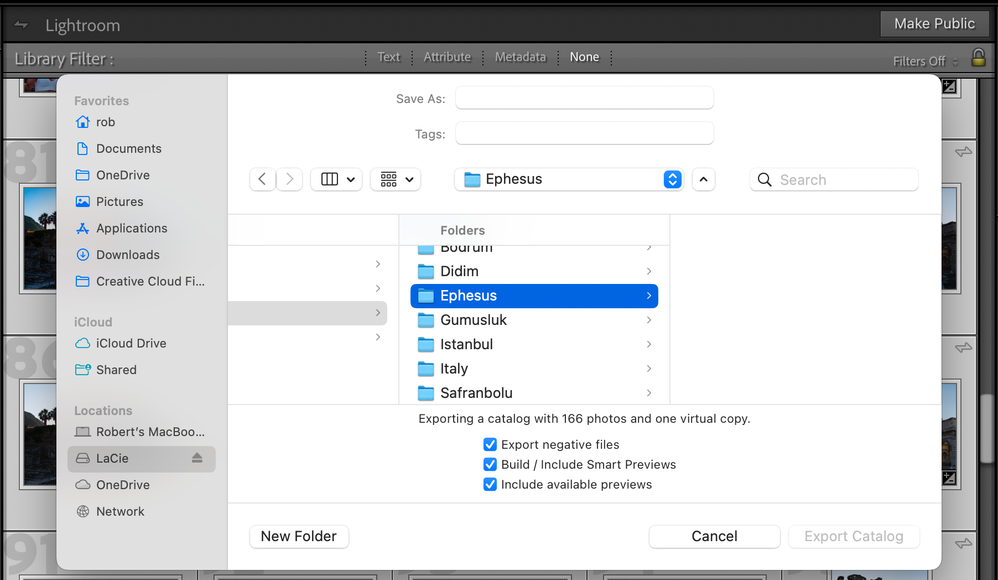Select the Attribute library filter
Screen dimensions: 998x580
point(447,57)
